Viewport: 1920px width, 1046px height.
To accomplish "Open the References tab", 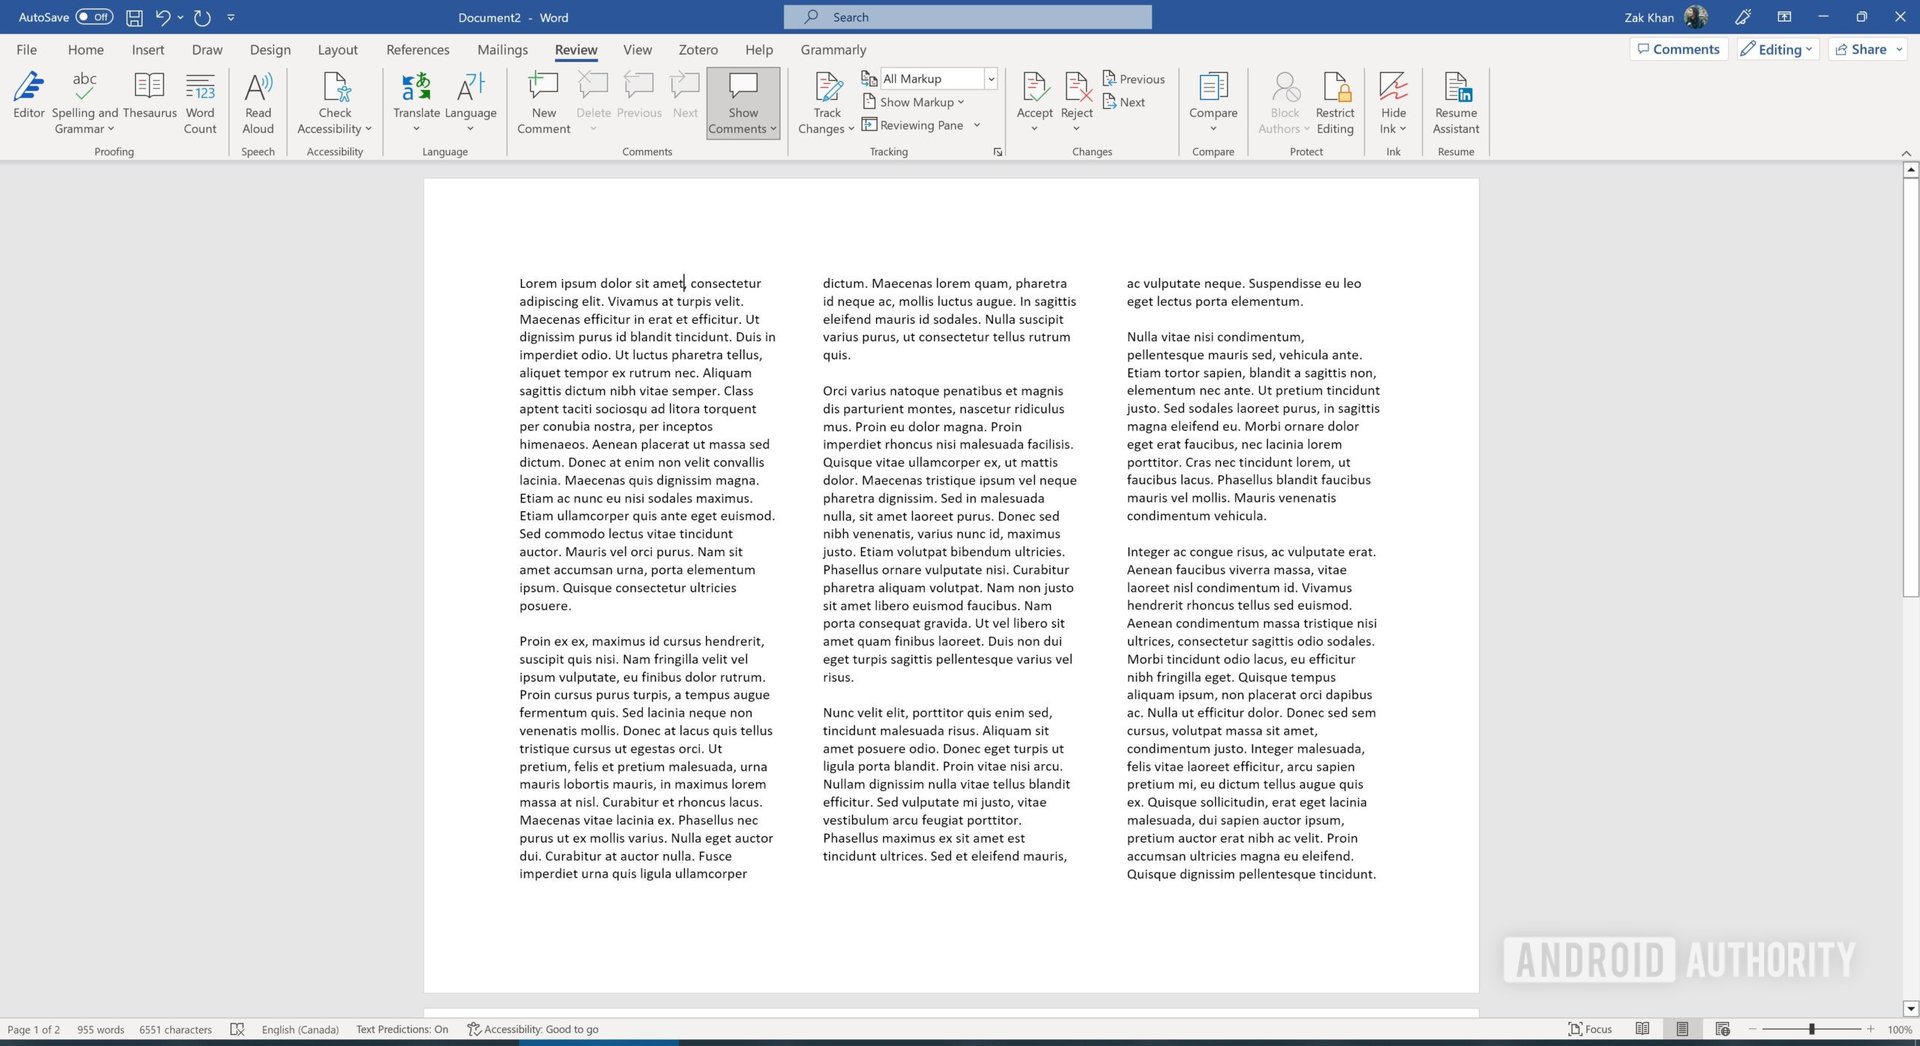I will [417, 50].
